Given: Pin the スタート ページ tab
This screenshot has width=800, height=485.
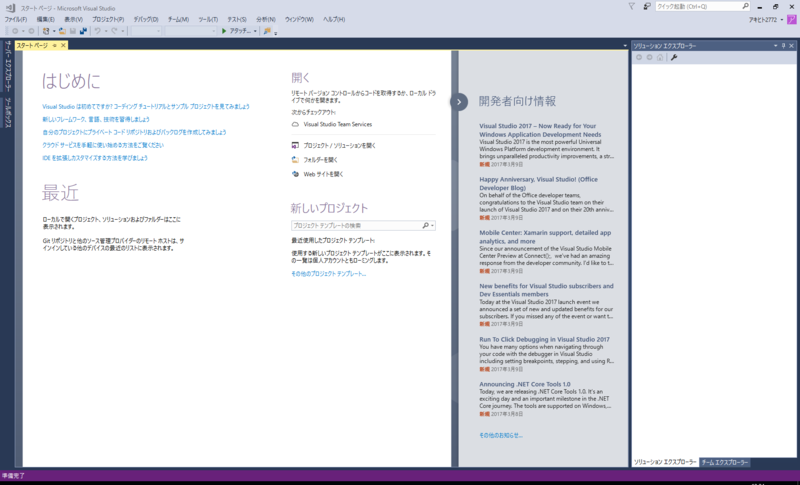Looking at the screenshot, I should click(55, 45).
